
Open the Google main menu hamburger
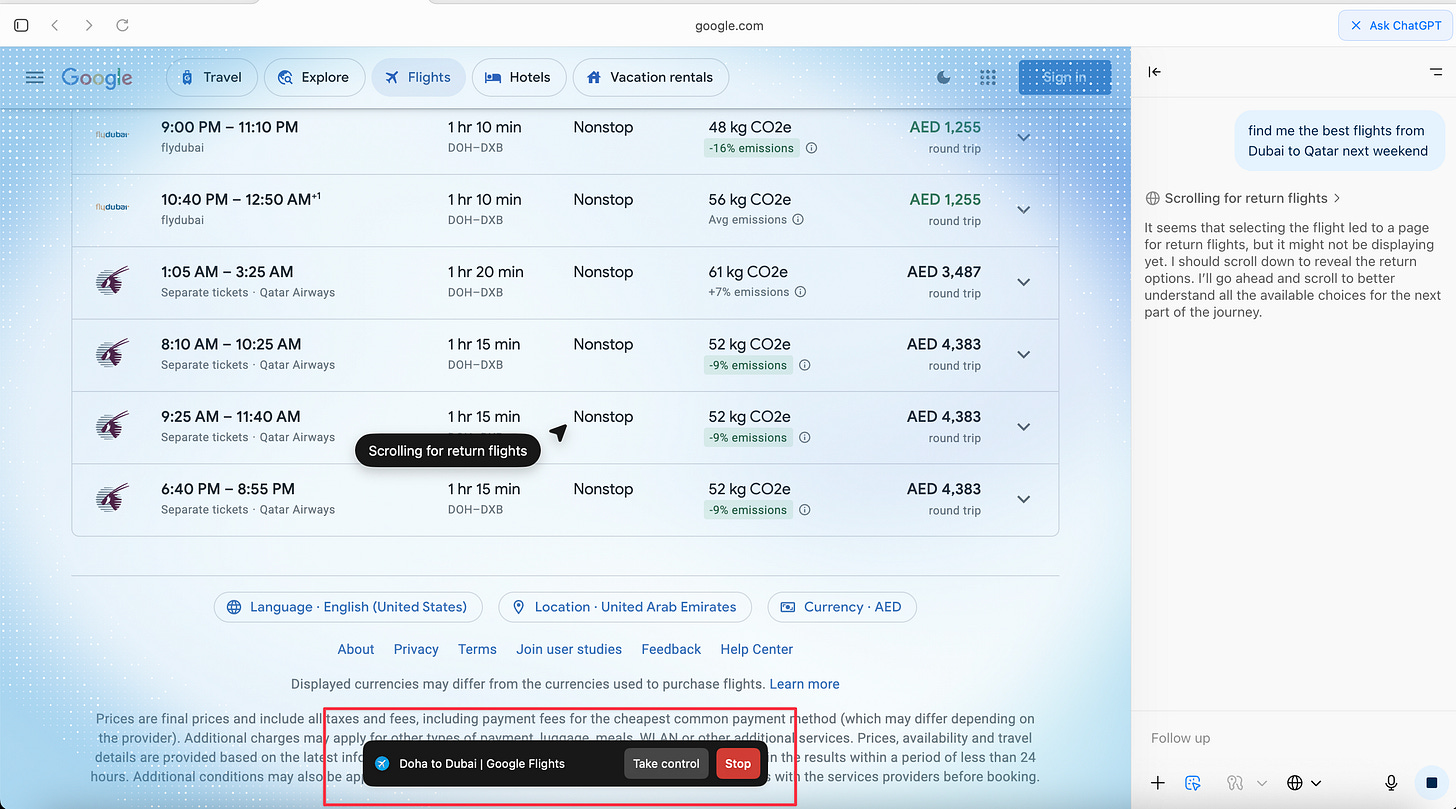34,77
